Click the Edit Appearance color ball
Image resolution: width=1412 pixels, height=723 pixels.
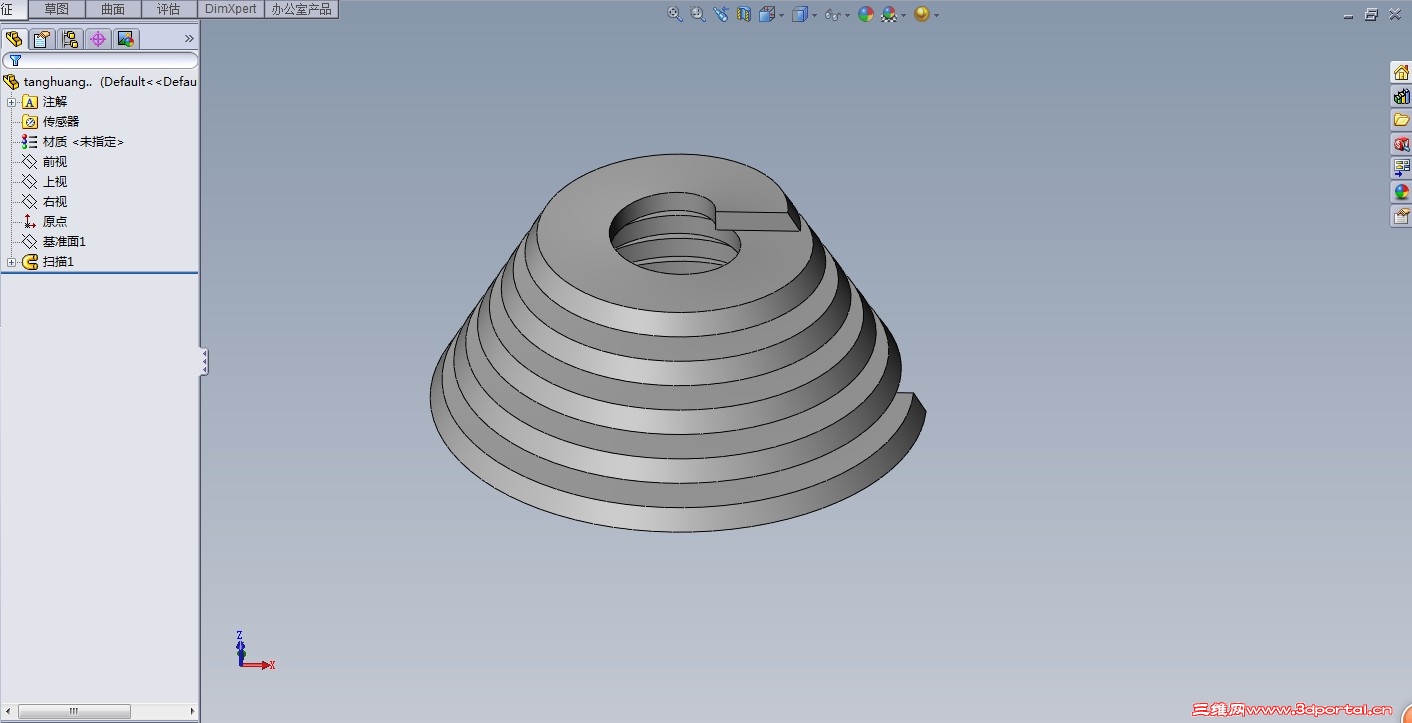866,14
